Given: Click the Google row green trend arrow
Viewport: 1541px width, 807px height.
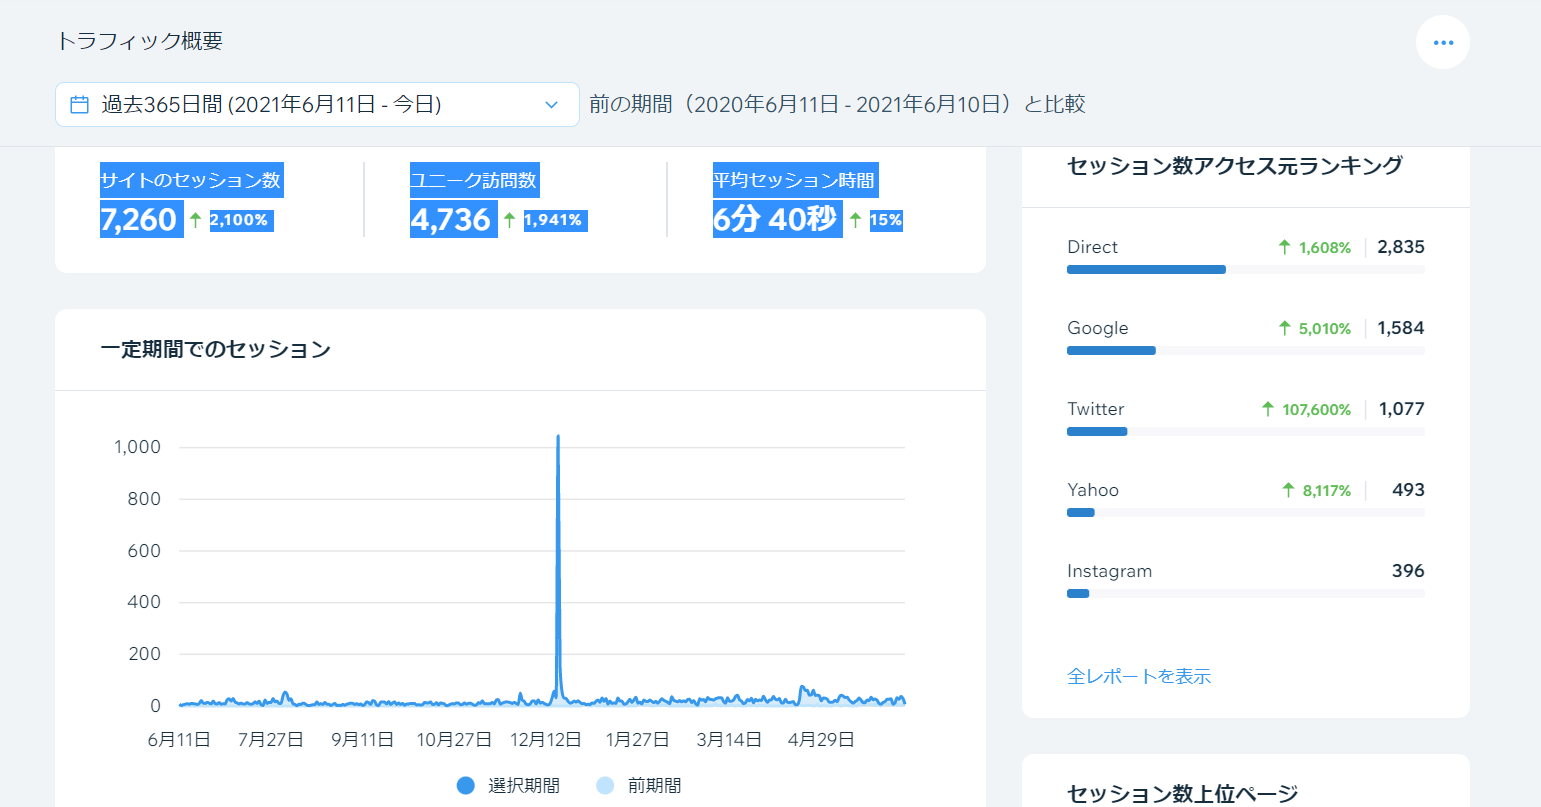Looking at the screenshot, I should coord(1284,328).
